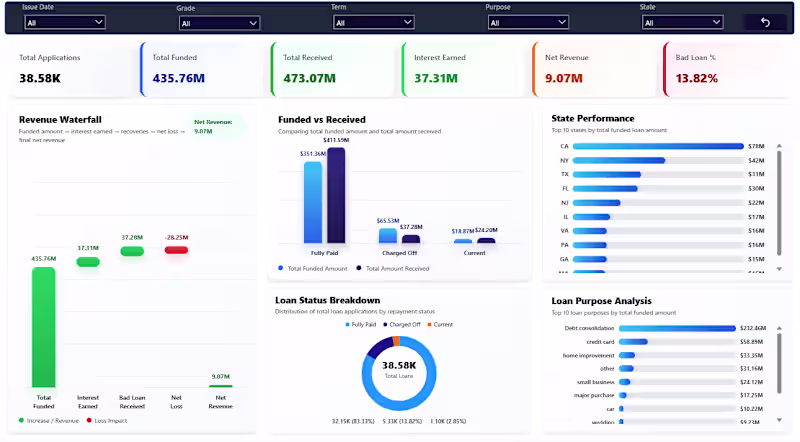Image resolution: width=800 pixels, height=442 pixels.
Task: Click the Loan Purpose Analysis scrollbar
Action: click(779, 363)
